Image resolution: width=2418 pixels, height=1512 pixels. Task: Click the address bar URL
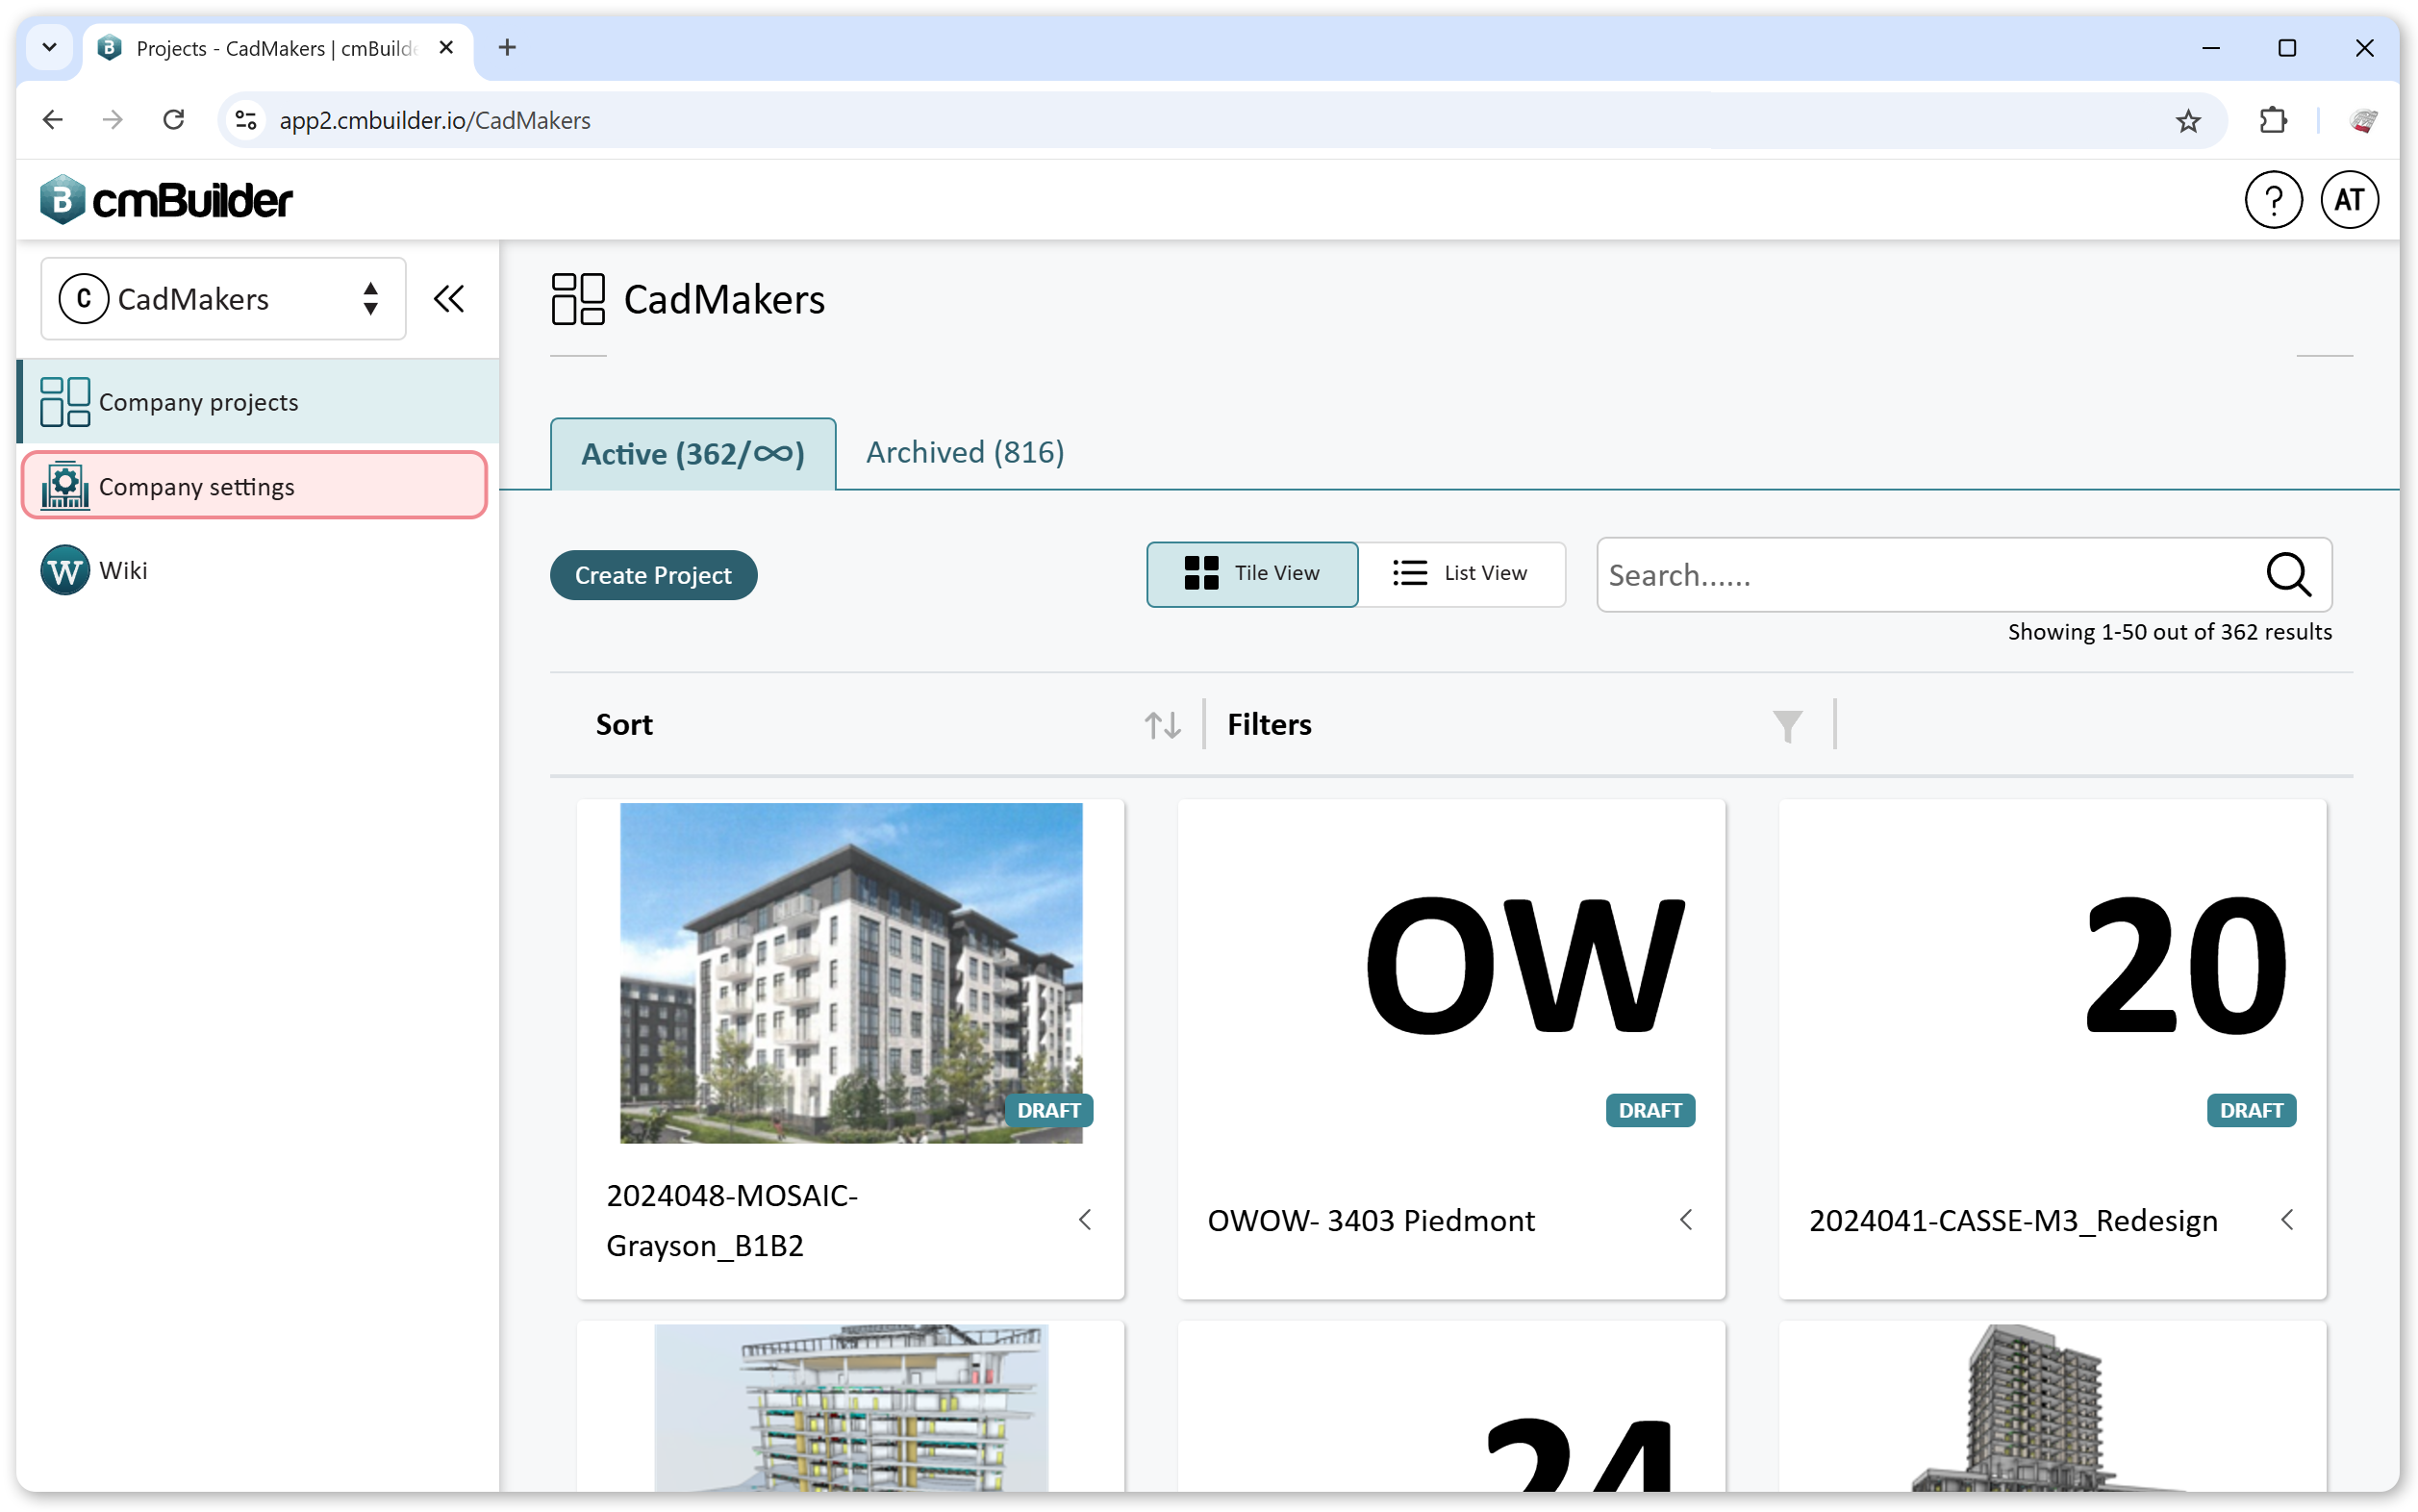click(x=434, y=120)
